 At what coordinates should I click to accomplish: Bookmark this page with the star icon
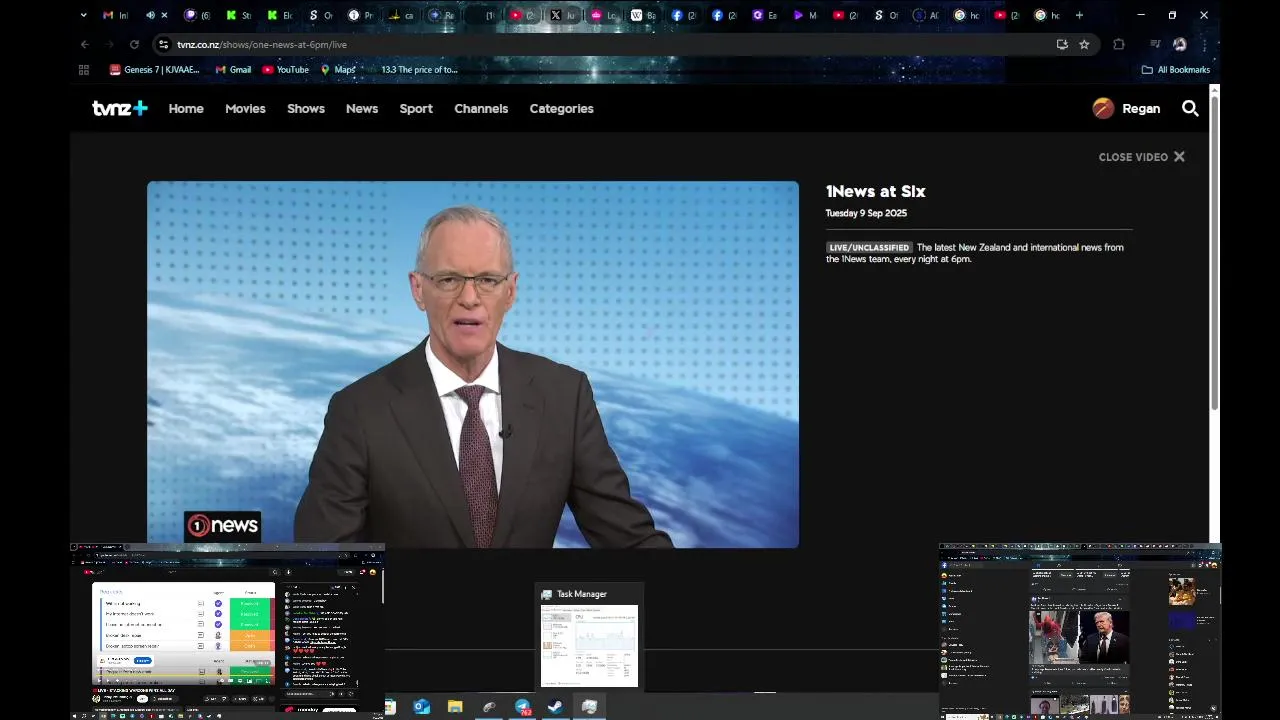(1084, 44)
